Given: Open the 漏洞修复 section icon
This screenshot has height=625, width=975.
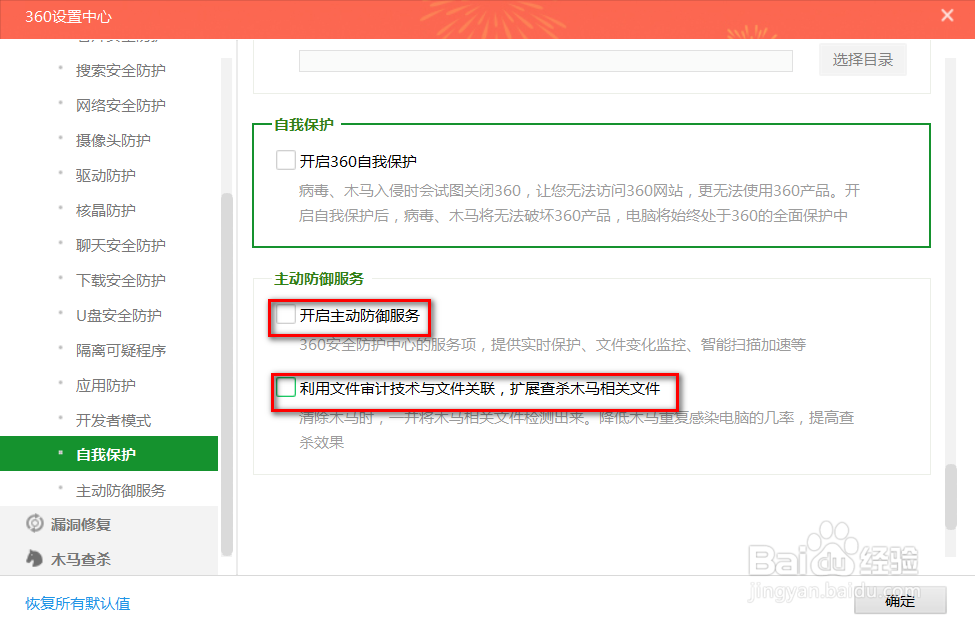Looking at the screenshot, I should 35,524.
